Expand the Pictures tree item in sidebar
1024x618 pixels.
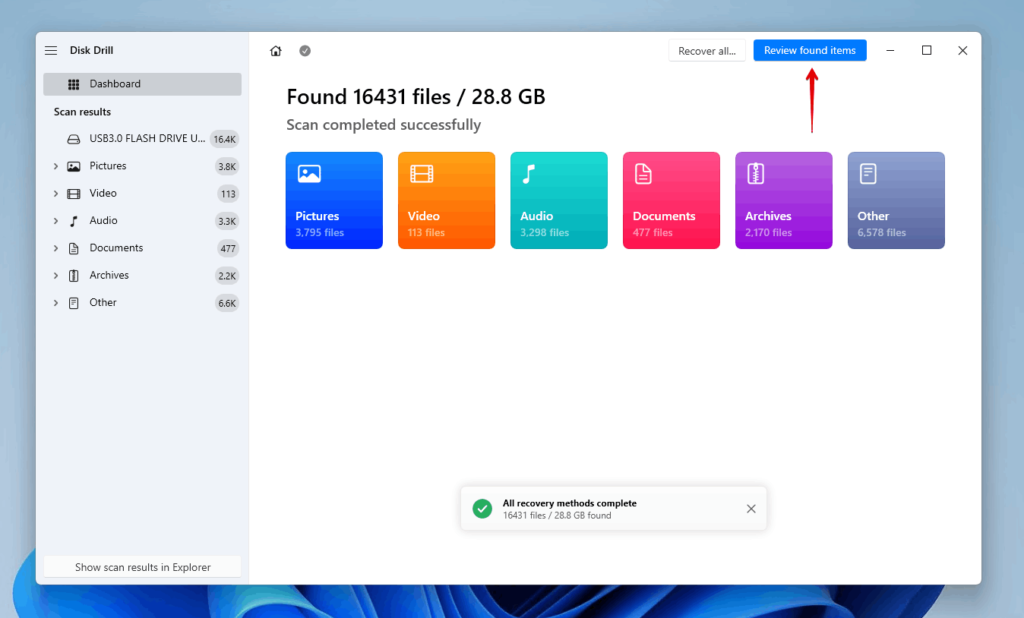pyautogui.click(x=56, y=166)
